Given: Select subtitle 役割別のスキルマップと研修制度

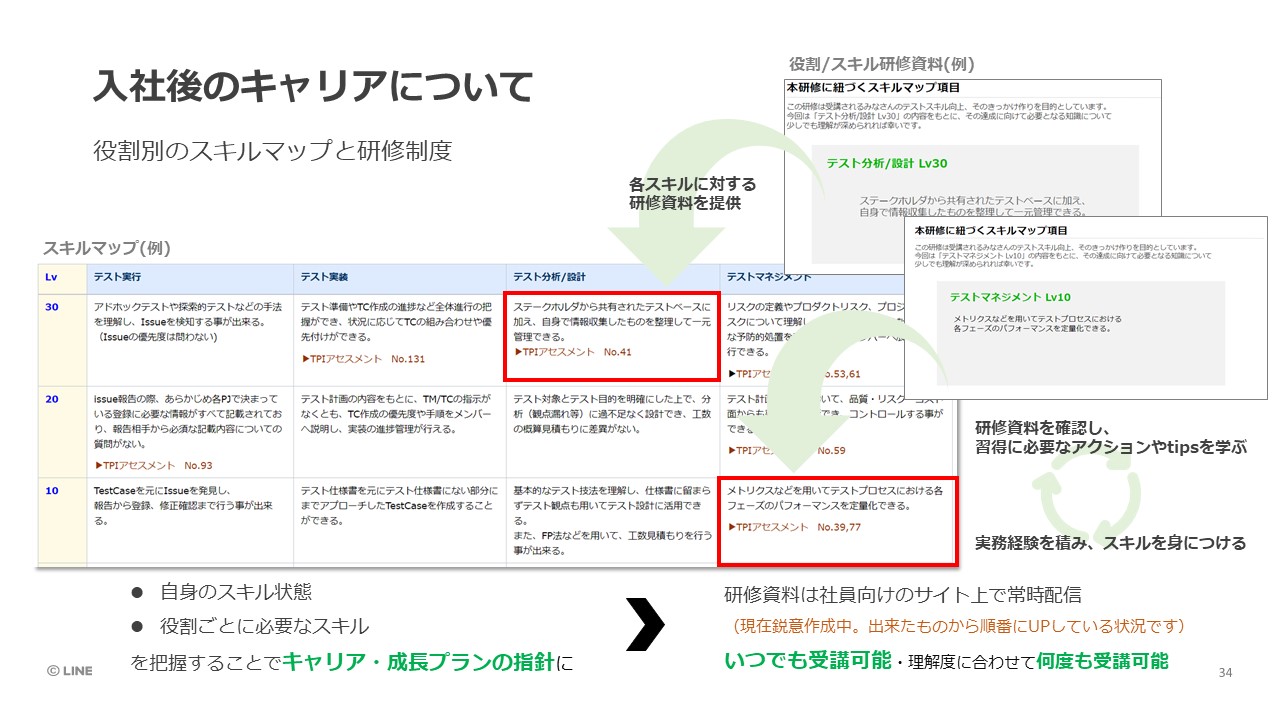Looking at the screenshot, I should (x=272, y=151).
